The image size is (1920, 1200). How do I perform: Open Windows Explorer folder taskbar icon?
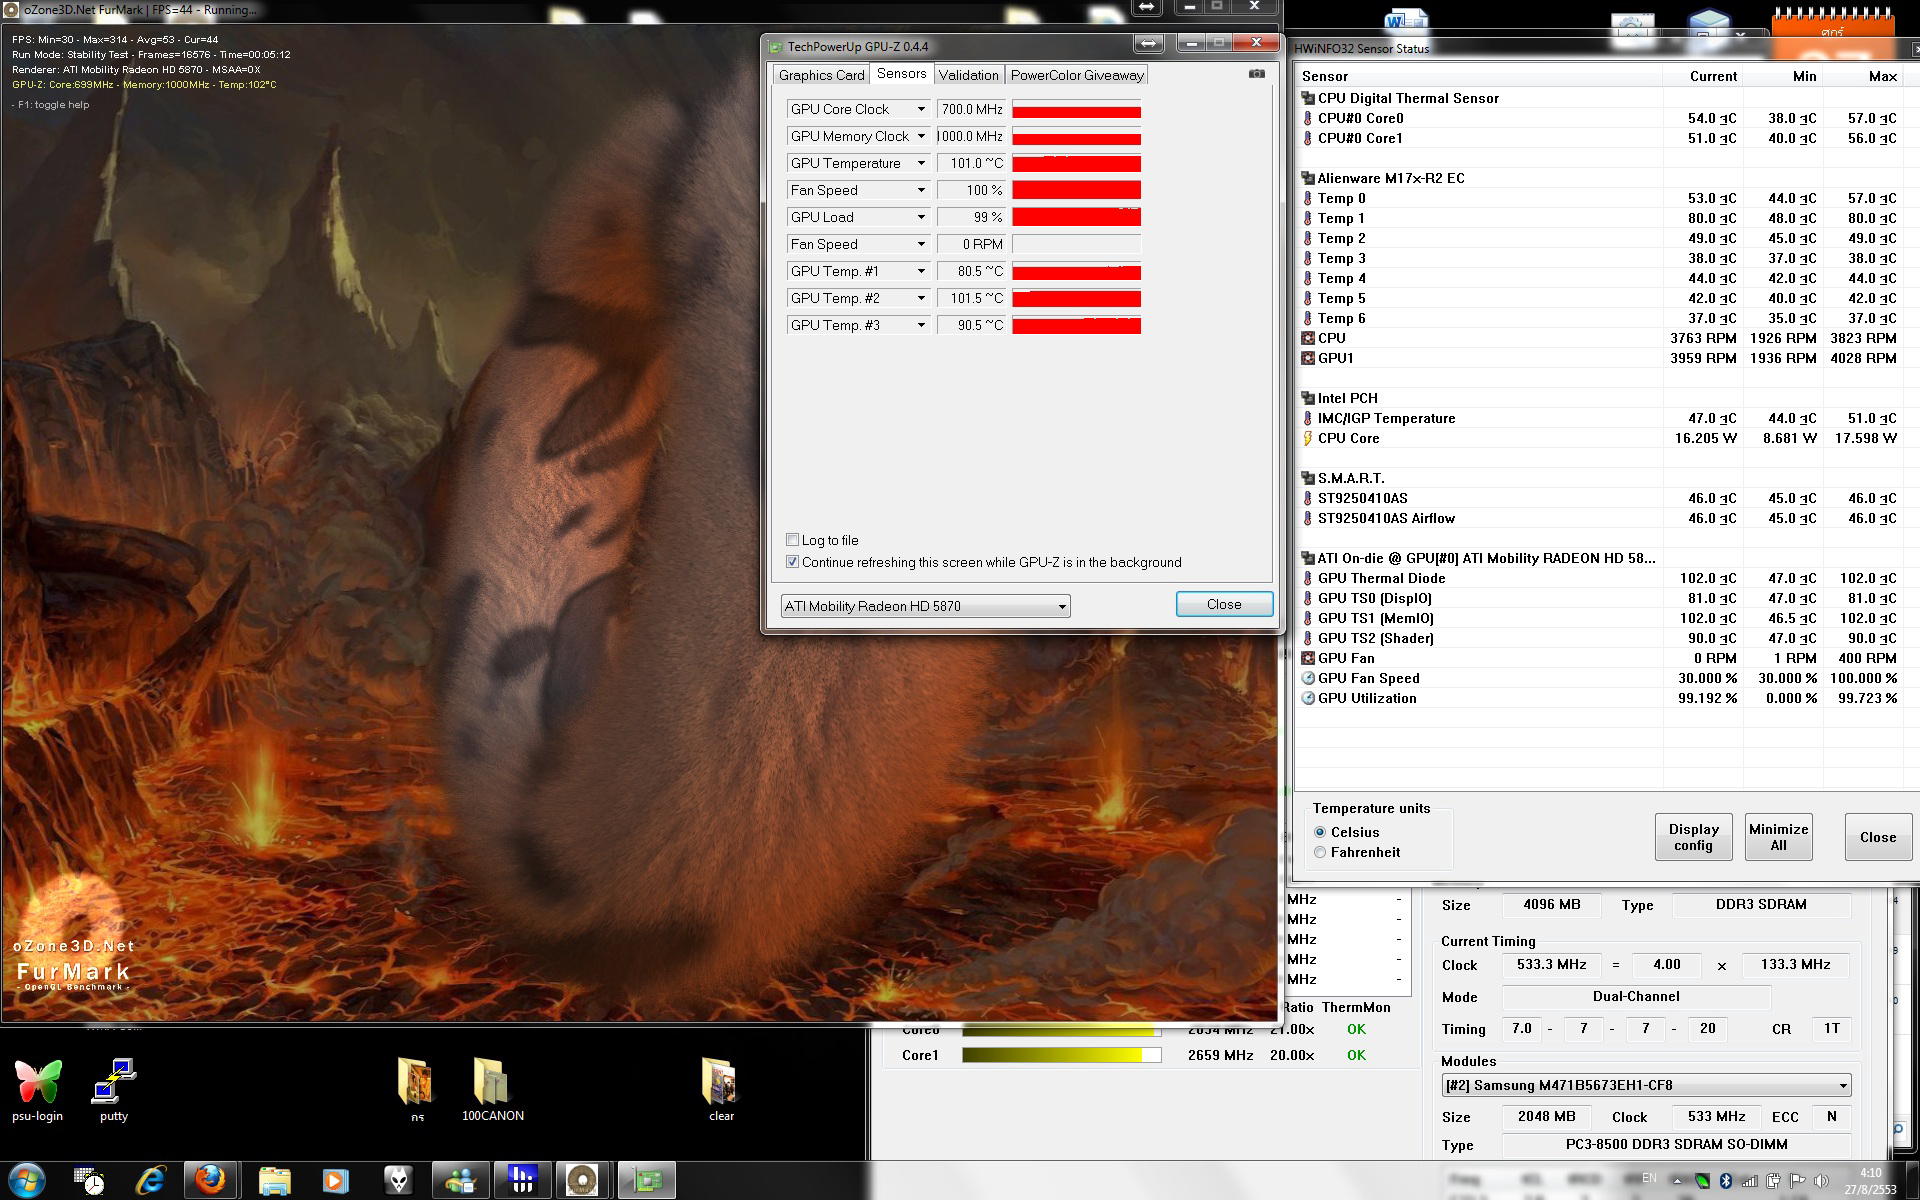(274, 1181)
